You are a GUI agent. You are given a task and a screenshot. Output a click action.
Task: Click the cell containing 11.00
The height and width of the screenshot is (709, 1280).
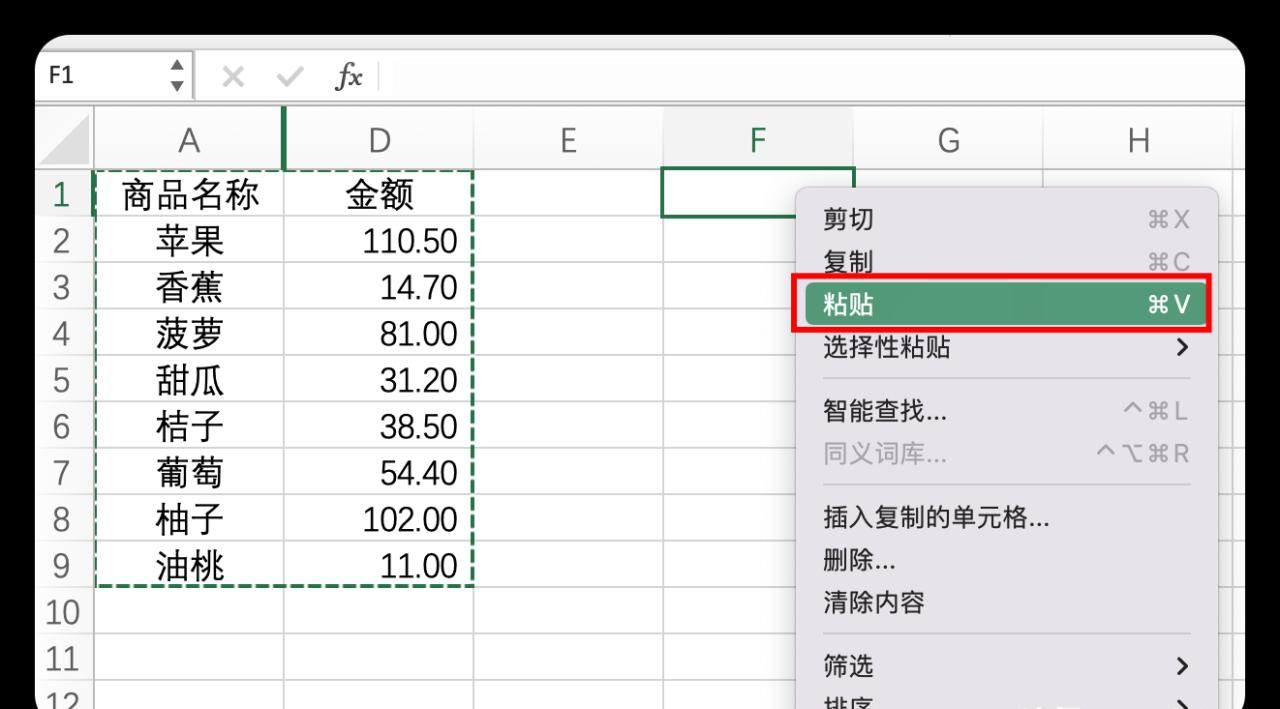(x=379, y=566)
